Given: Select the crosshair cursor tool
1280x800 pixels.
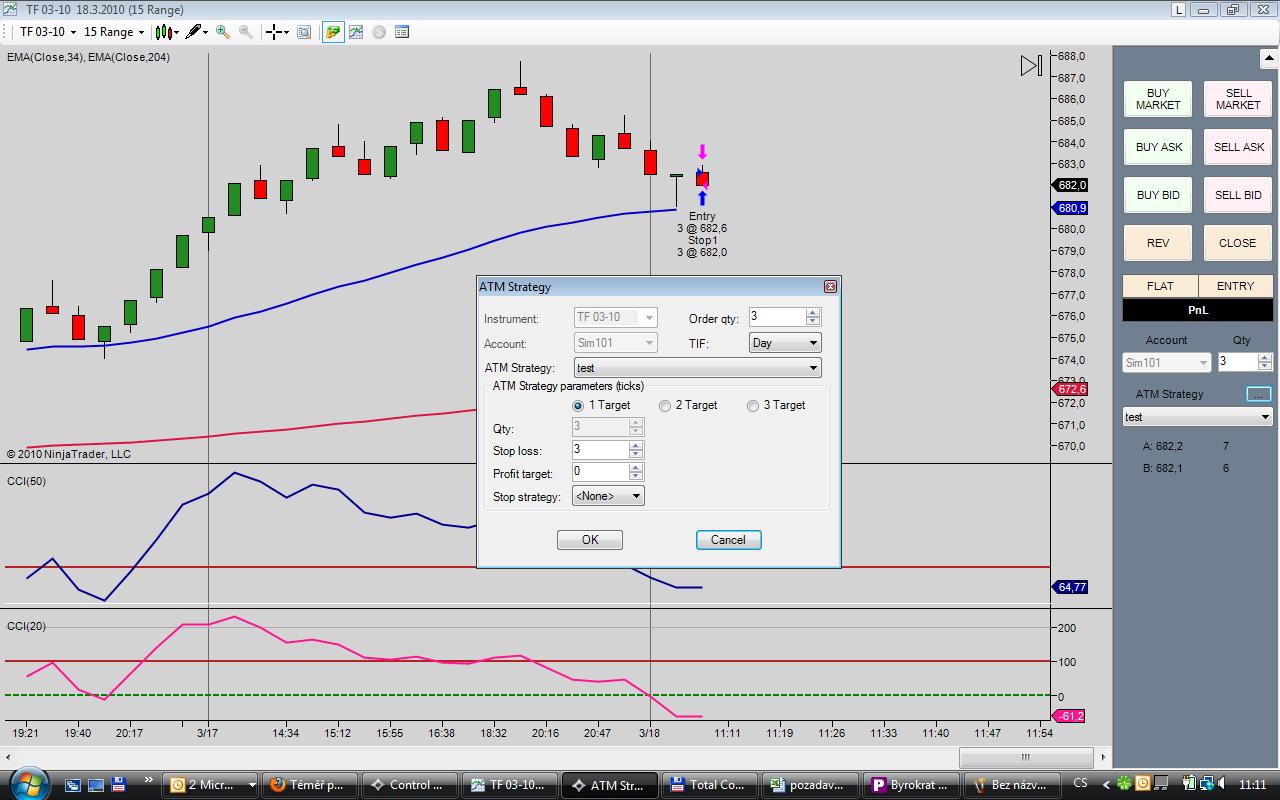Looking at the screenshot, I should (x=274, y=32).
